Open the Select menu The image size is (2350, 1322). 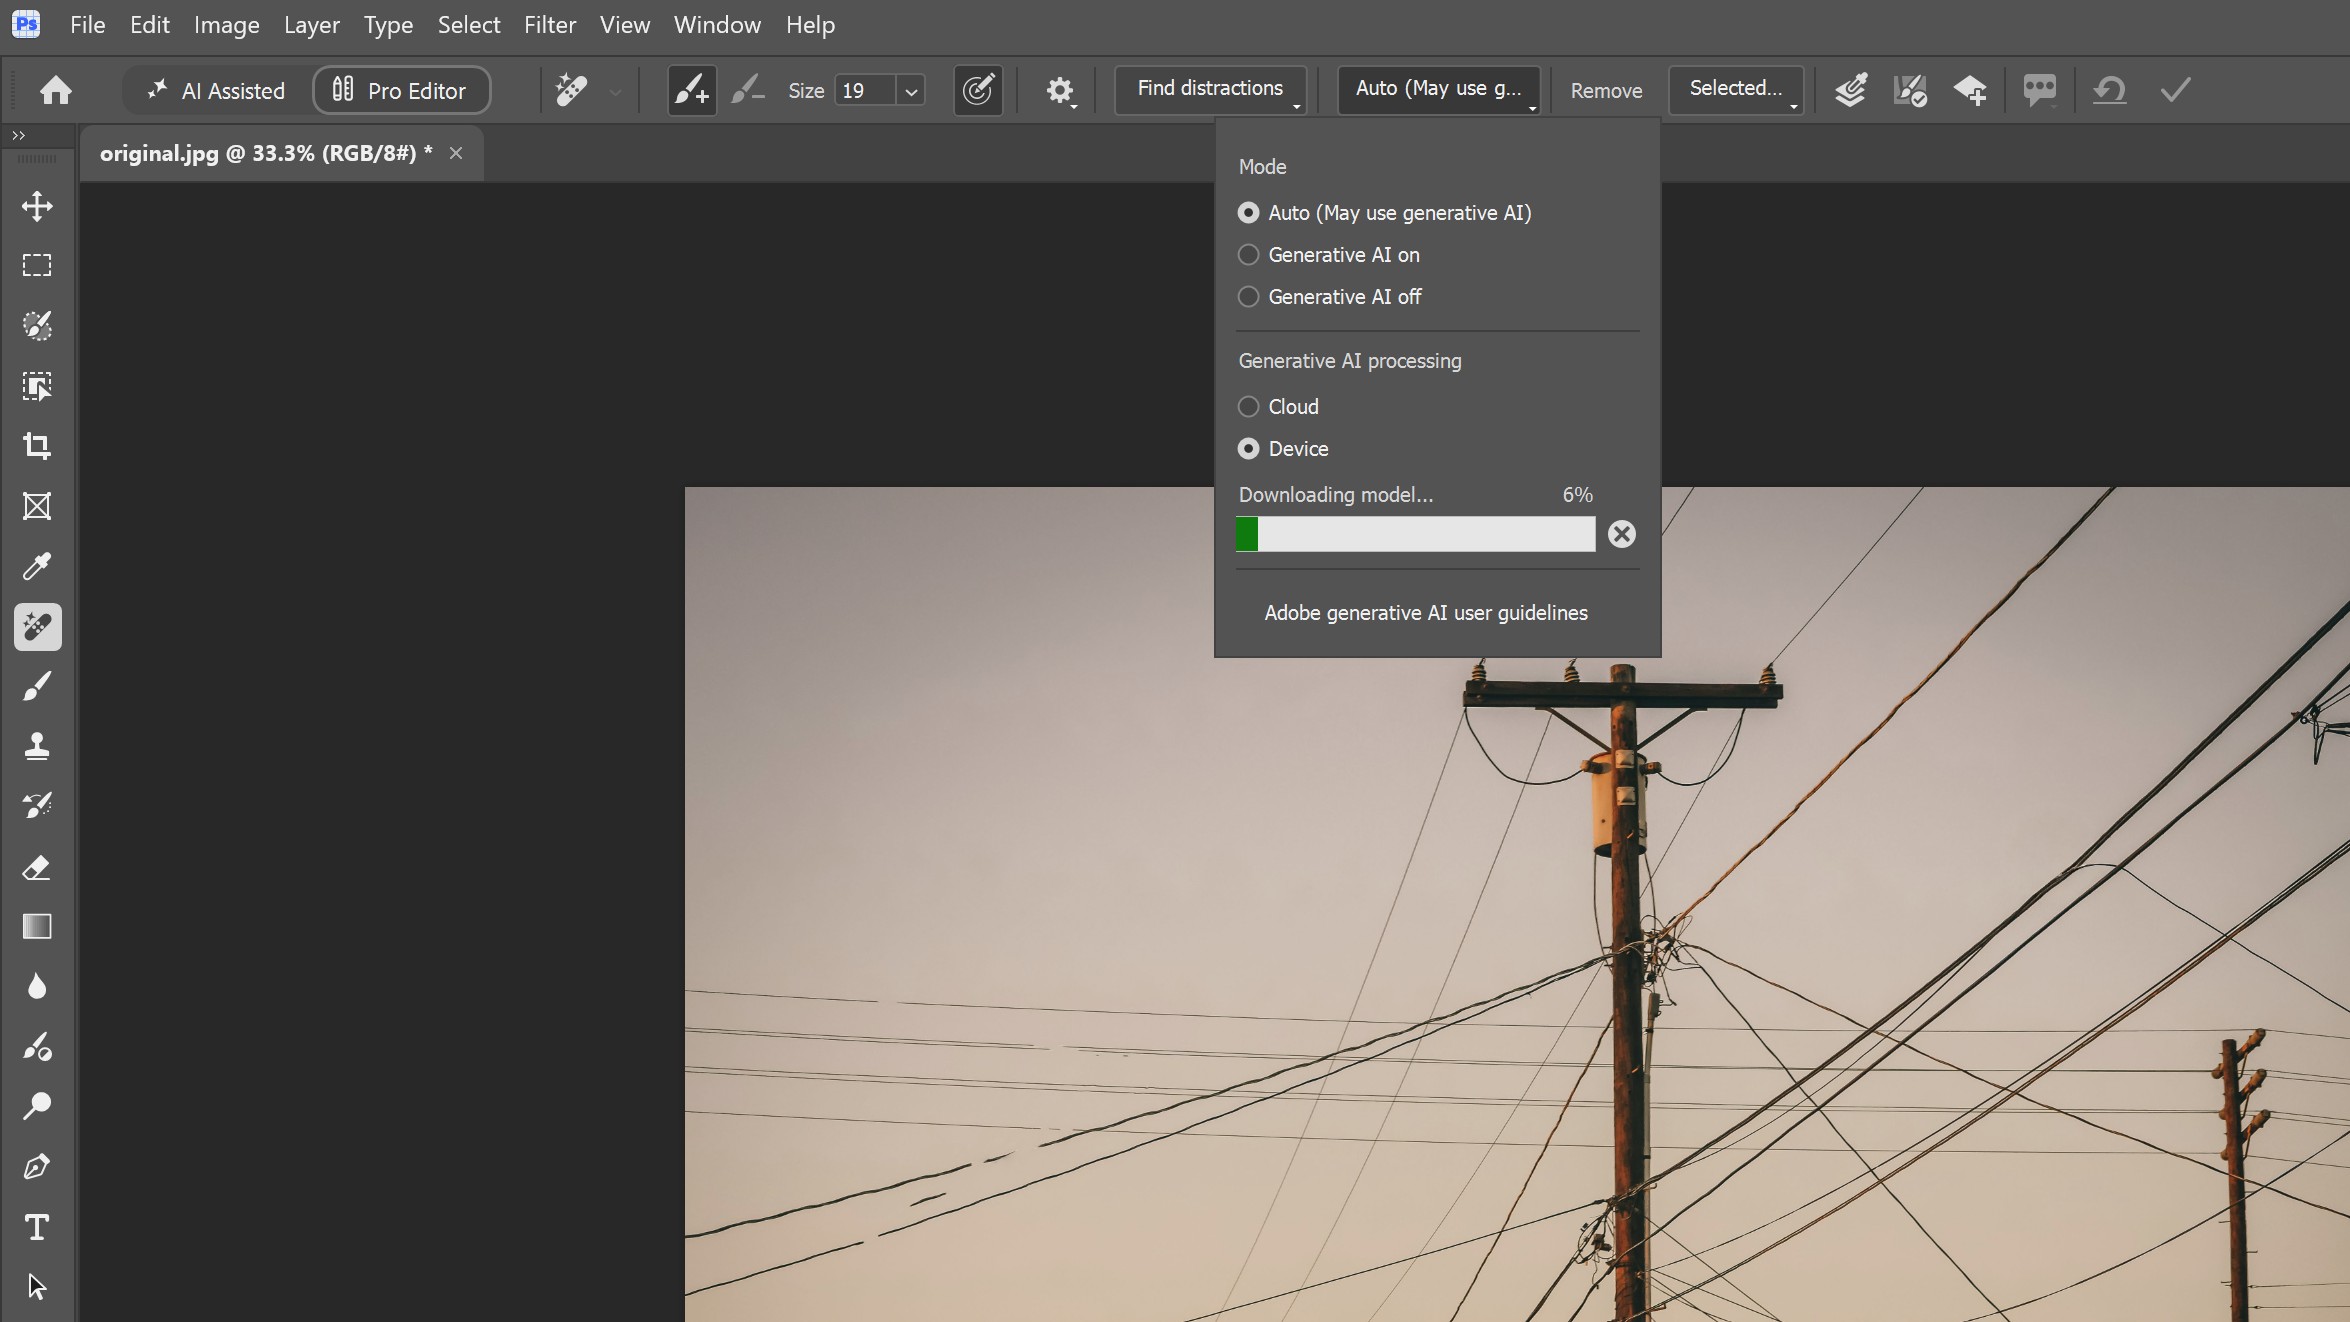tap(469, 25)
